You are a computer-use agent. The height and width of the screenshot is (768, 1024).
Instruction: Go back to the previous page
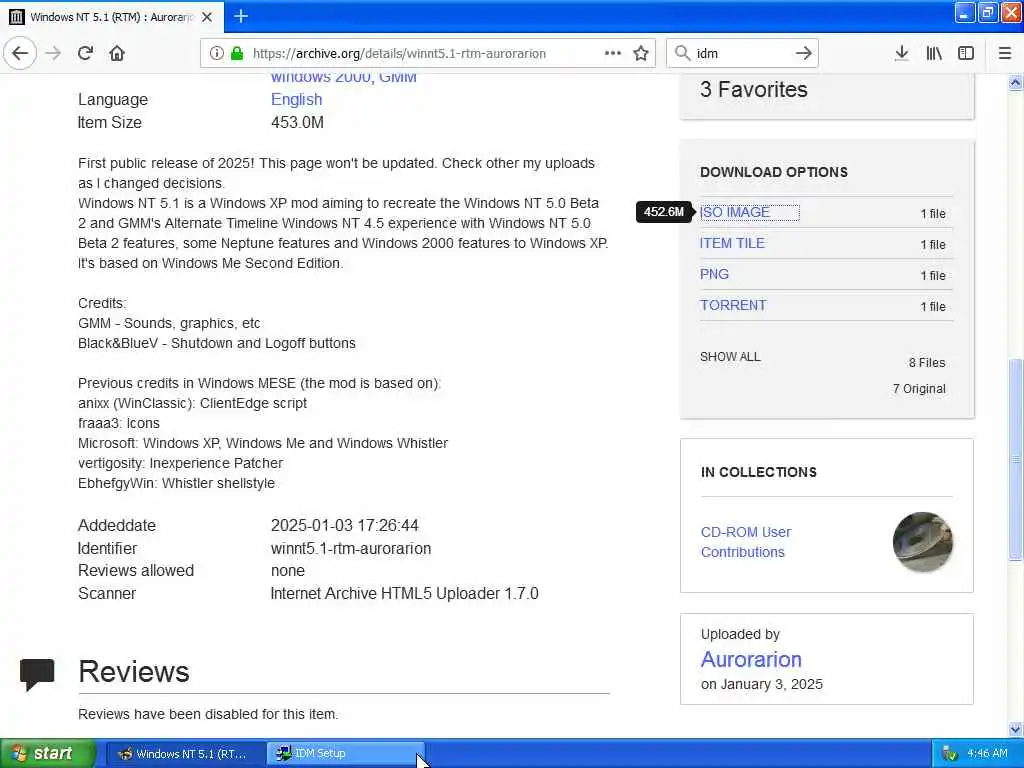coord(20,53)
